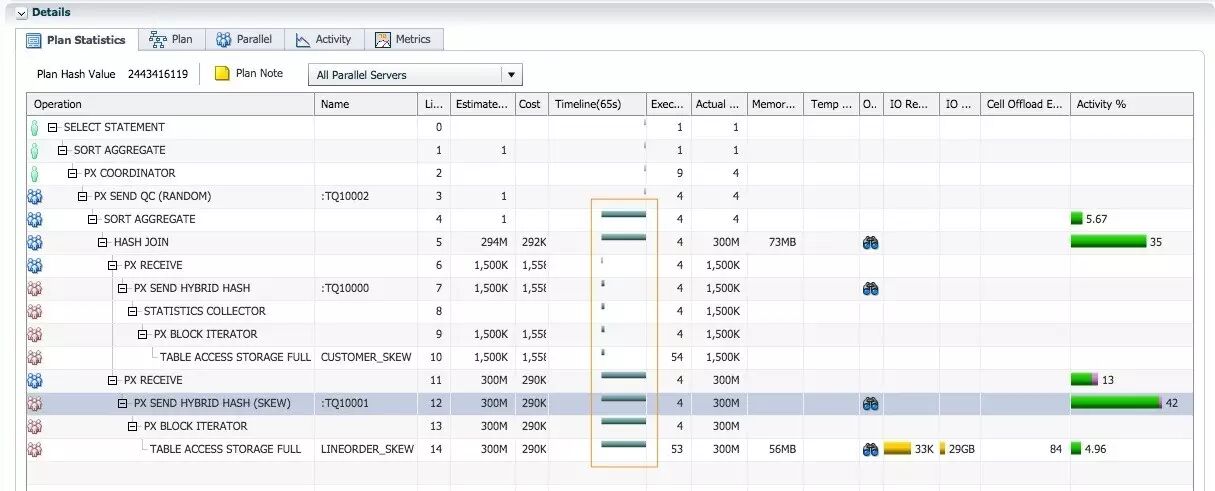Screen dimensions: 1215x491
Task: Sort by the Name column header
Action: pyautogui.click(x=366, y=104)
